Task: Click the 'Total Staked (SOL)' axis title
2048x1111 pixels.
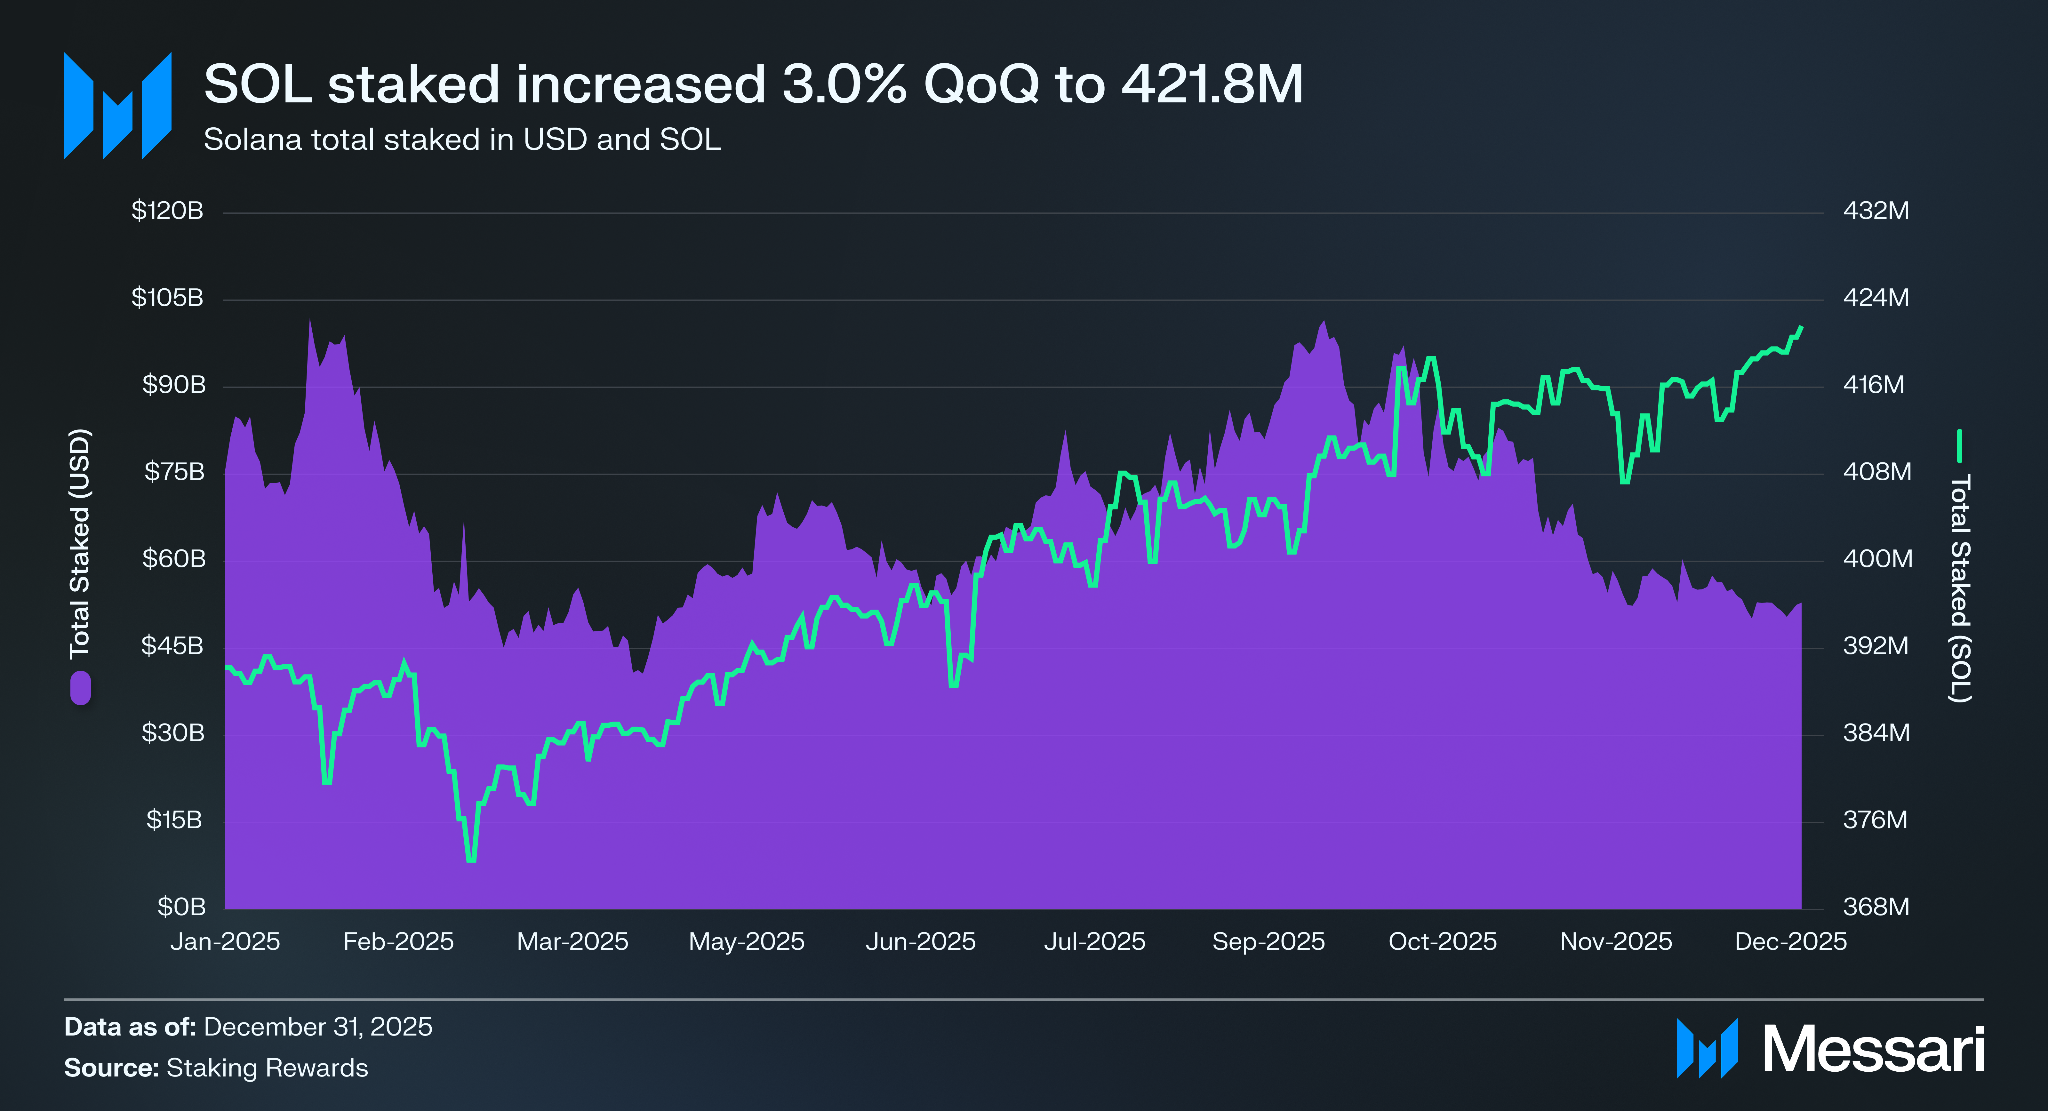Action: pyautogui.click(x=1960, y=588)
